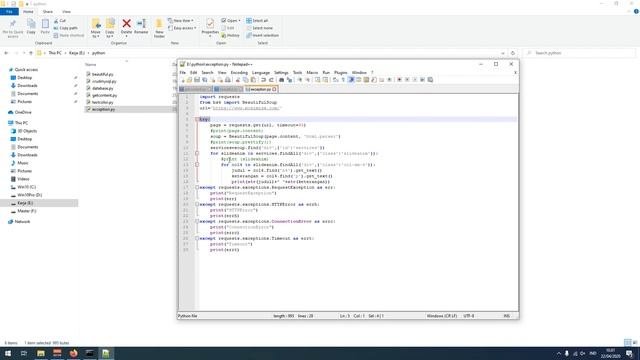
Task: Click the Open file icon in Notepad++ toolbar
Action: click(x=189, y=80)
